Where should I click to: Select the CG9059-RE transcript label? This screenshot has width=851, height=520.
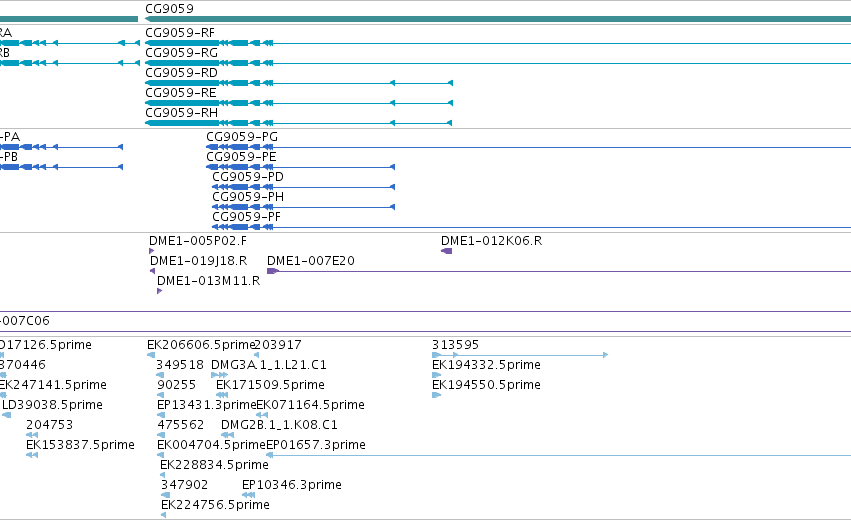pos(181,93)
